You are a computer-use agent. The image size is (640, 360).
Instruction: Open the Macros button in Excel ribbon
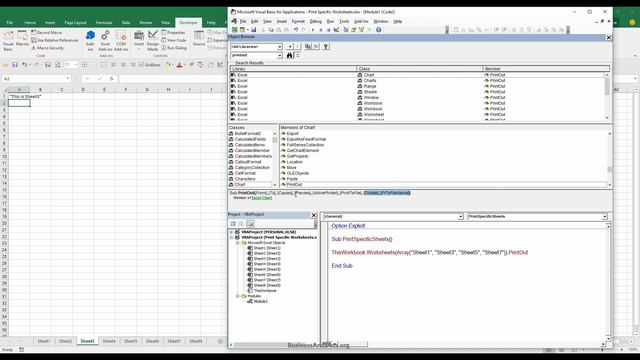pos(22,39)
